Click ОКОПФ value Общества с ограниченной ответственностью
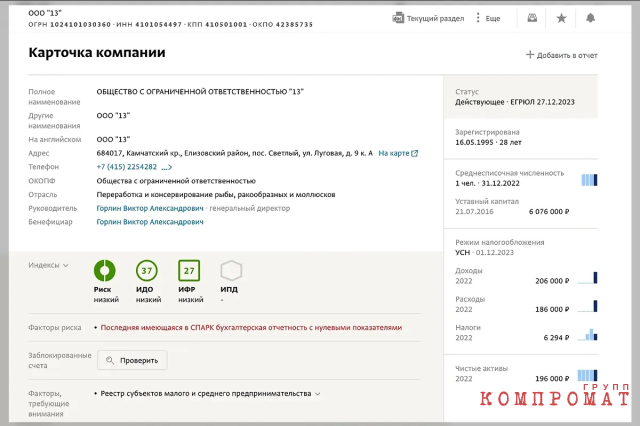Image resolution: width=640 pixels, height=426 pixels. click(176, 181)
